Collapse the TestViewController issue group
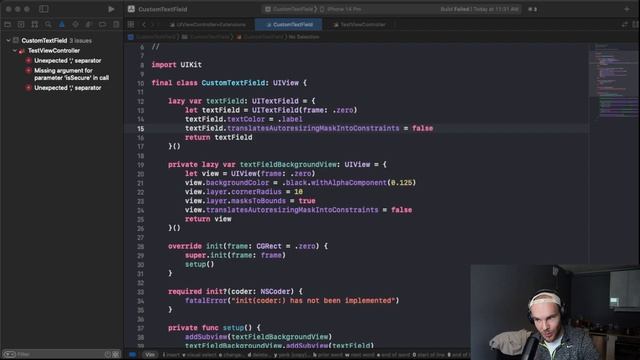Image resolution: width=640 pixels, height=360 pixels. click(15, 51)
